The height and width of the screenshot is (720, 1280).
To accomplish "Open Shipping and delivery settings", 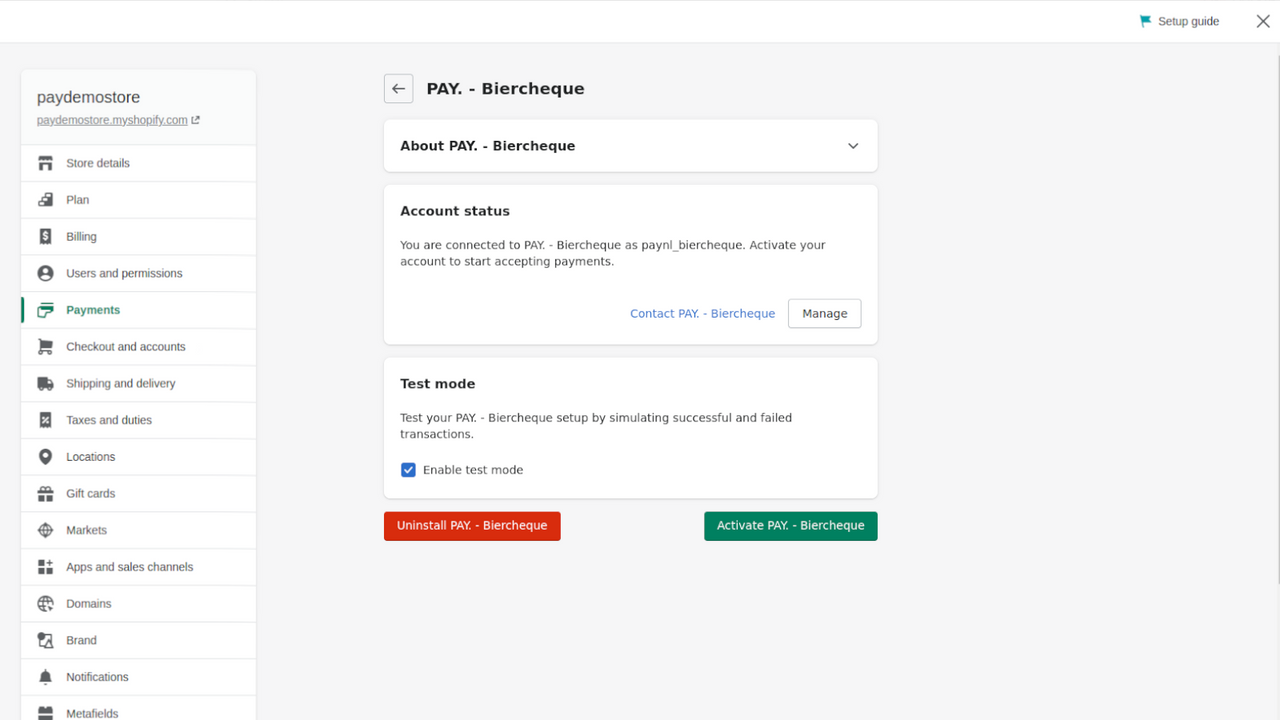I will coord(138,384).
